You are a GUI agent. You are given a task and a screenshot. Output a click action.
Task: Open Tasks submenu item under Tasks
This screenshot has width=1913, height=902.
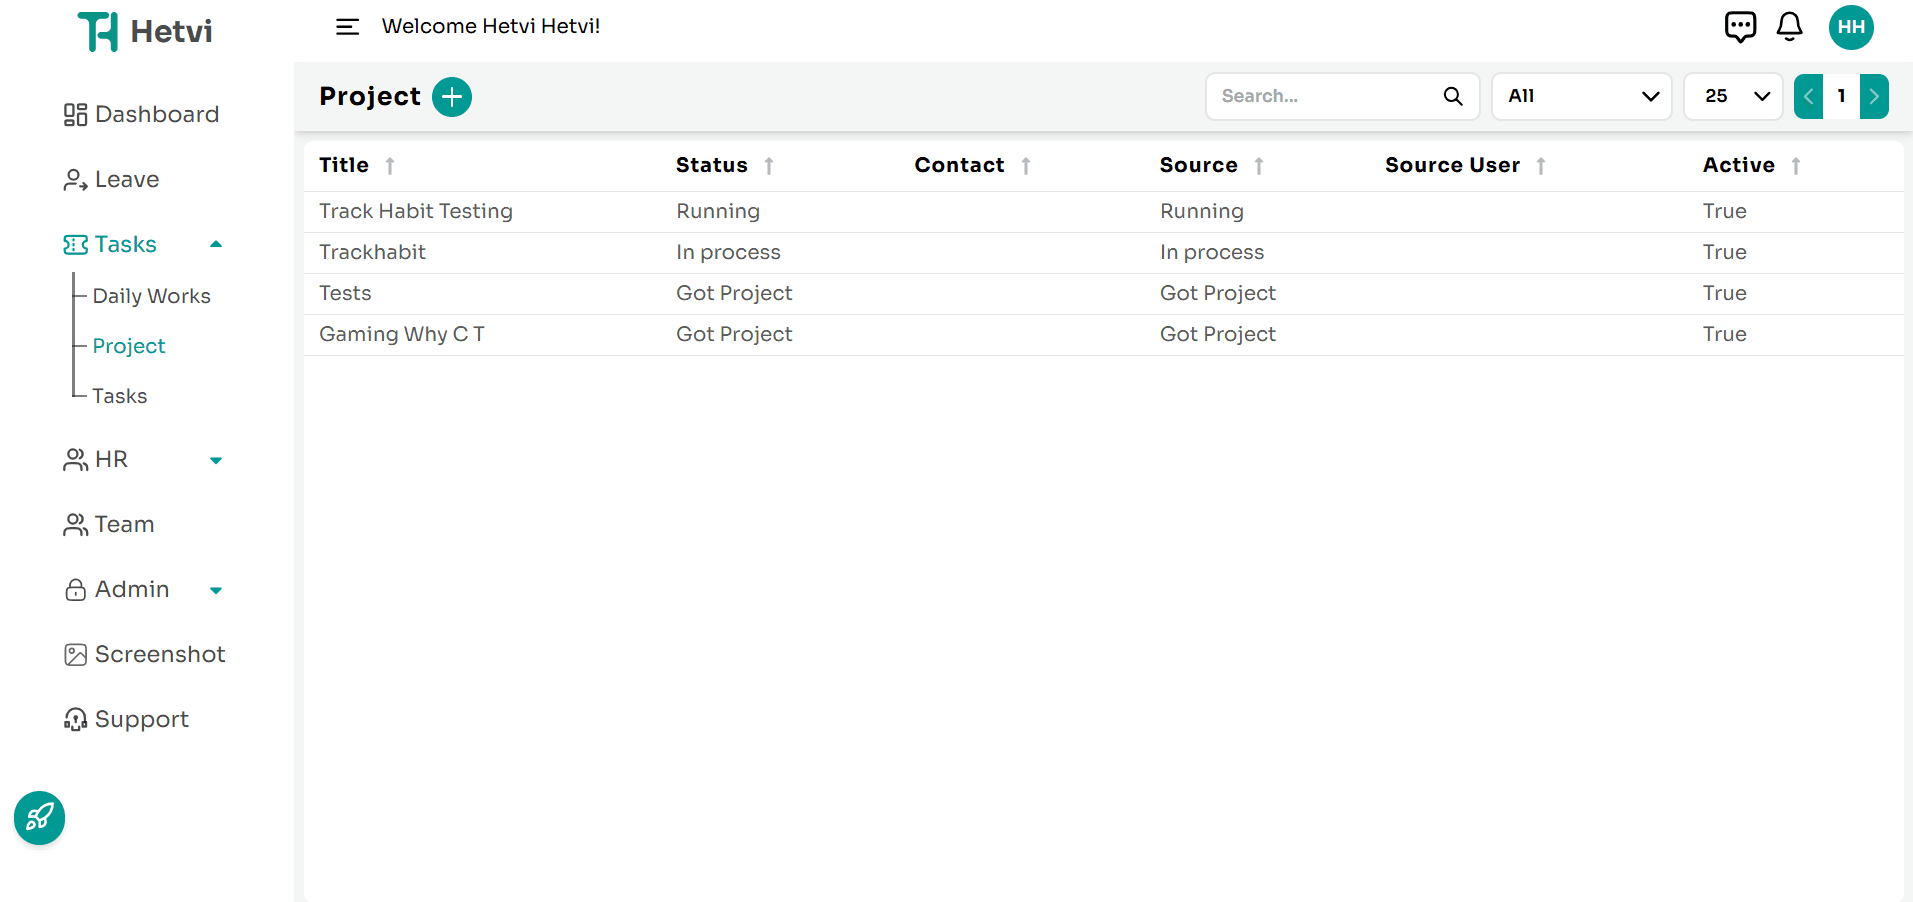[x=120, y=396]
